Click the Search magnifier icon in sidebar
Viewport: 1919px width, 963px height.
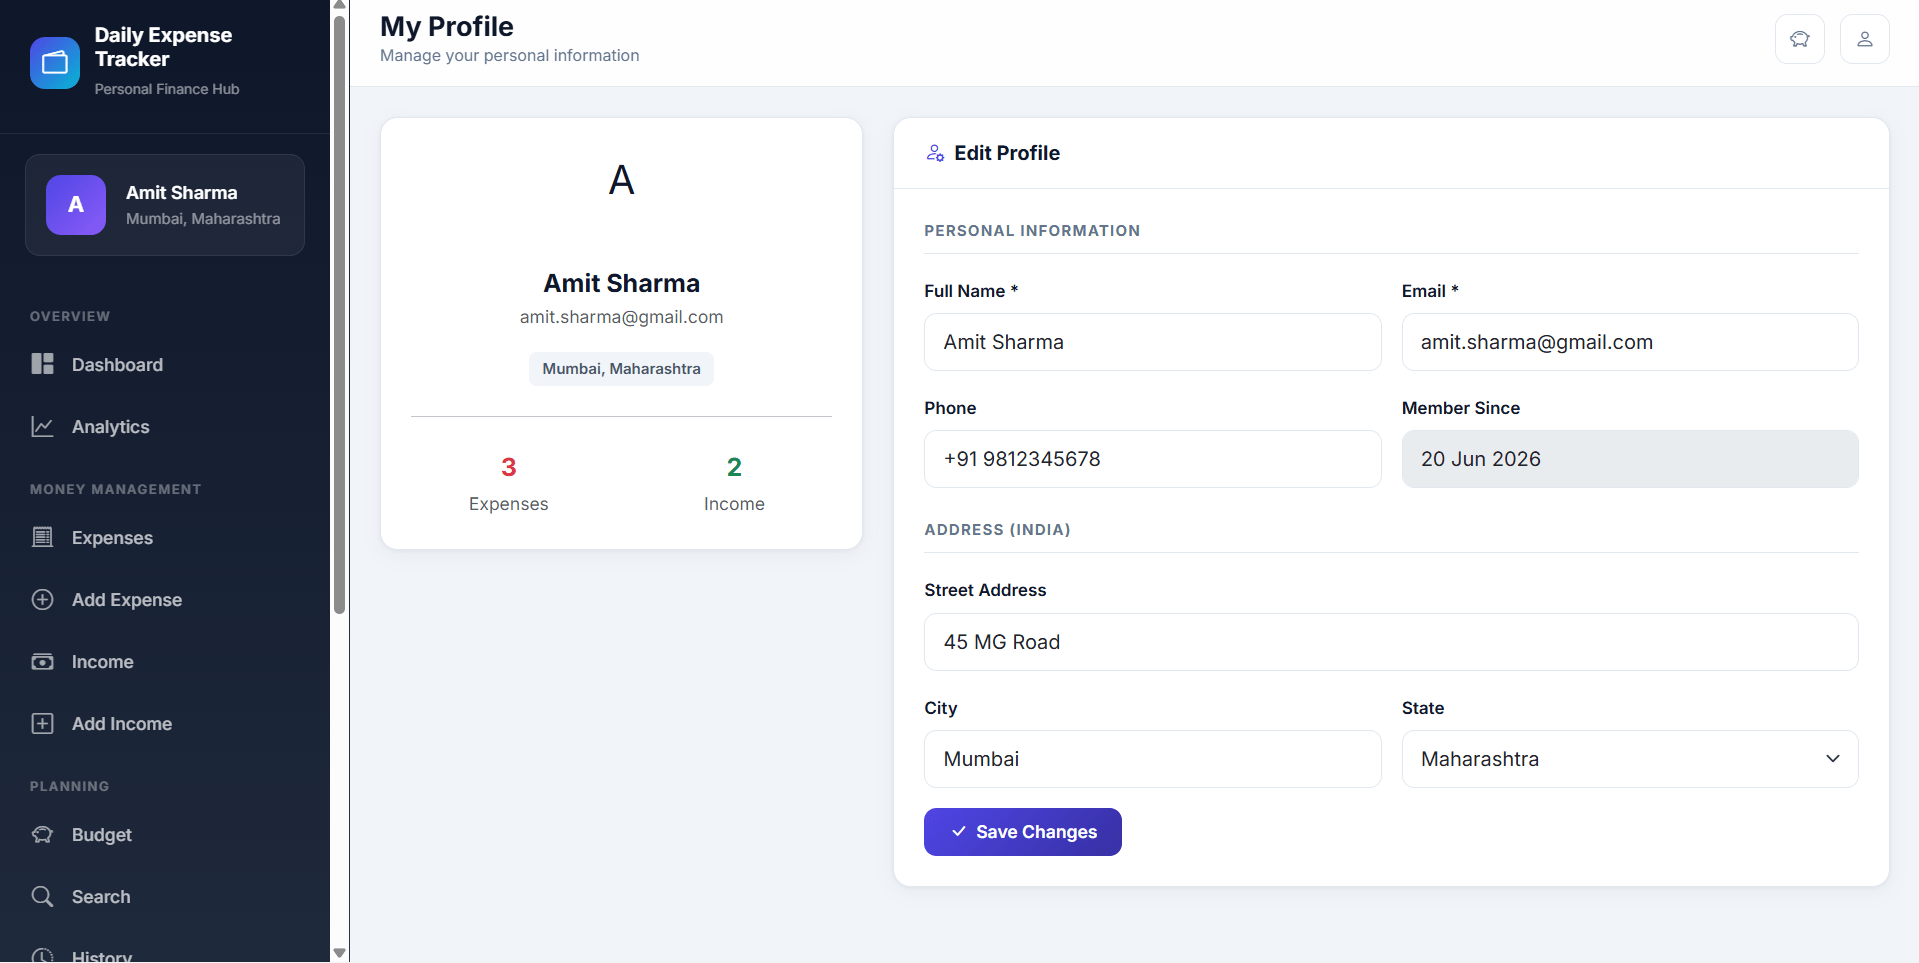(42, 896)
